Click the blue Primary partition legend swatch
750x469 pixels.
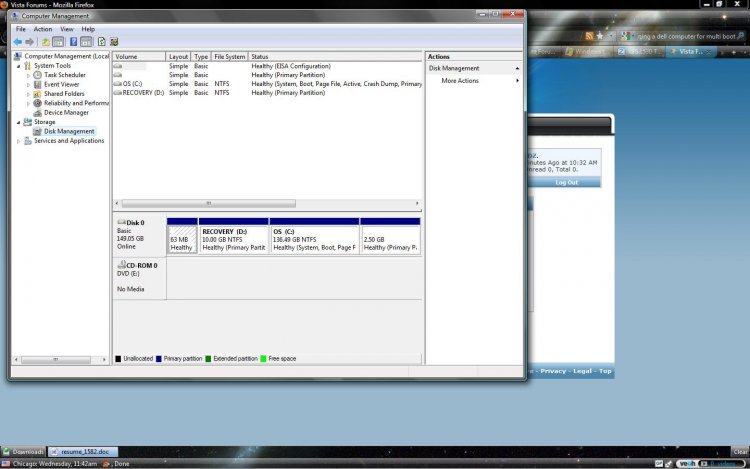(158, 359)
